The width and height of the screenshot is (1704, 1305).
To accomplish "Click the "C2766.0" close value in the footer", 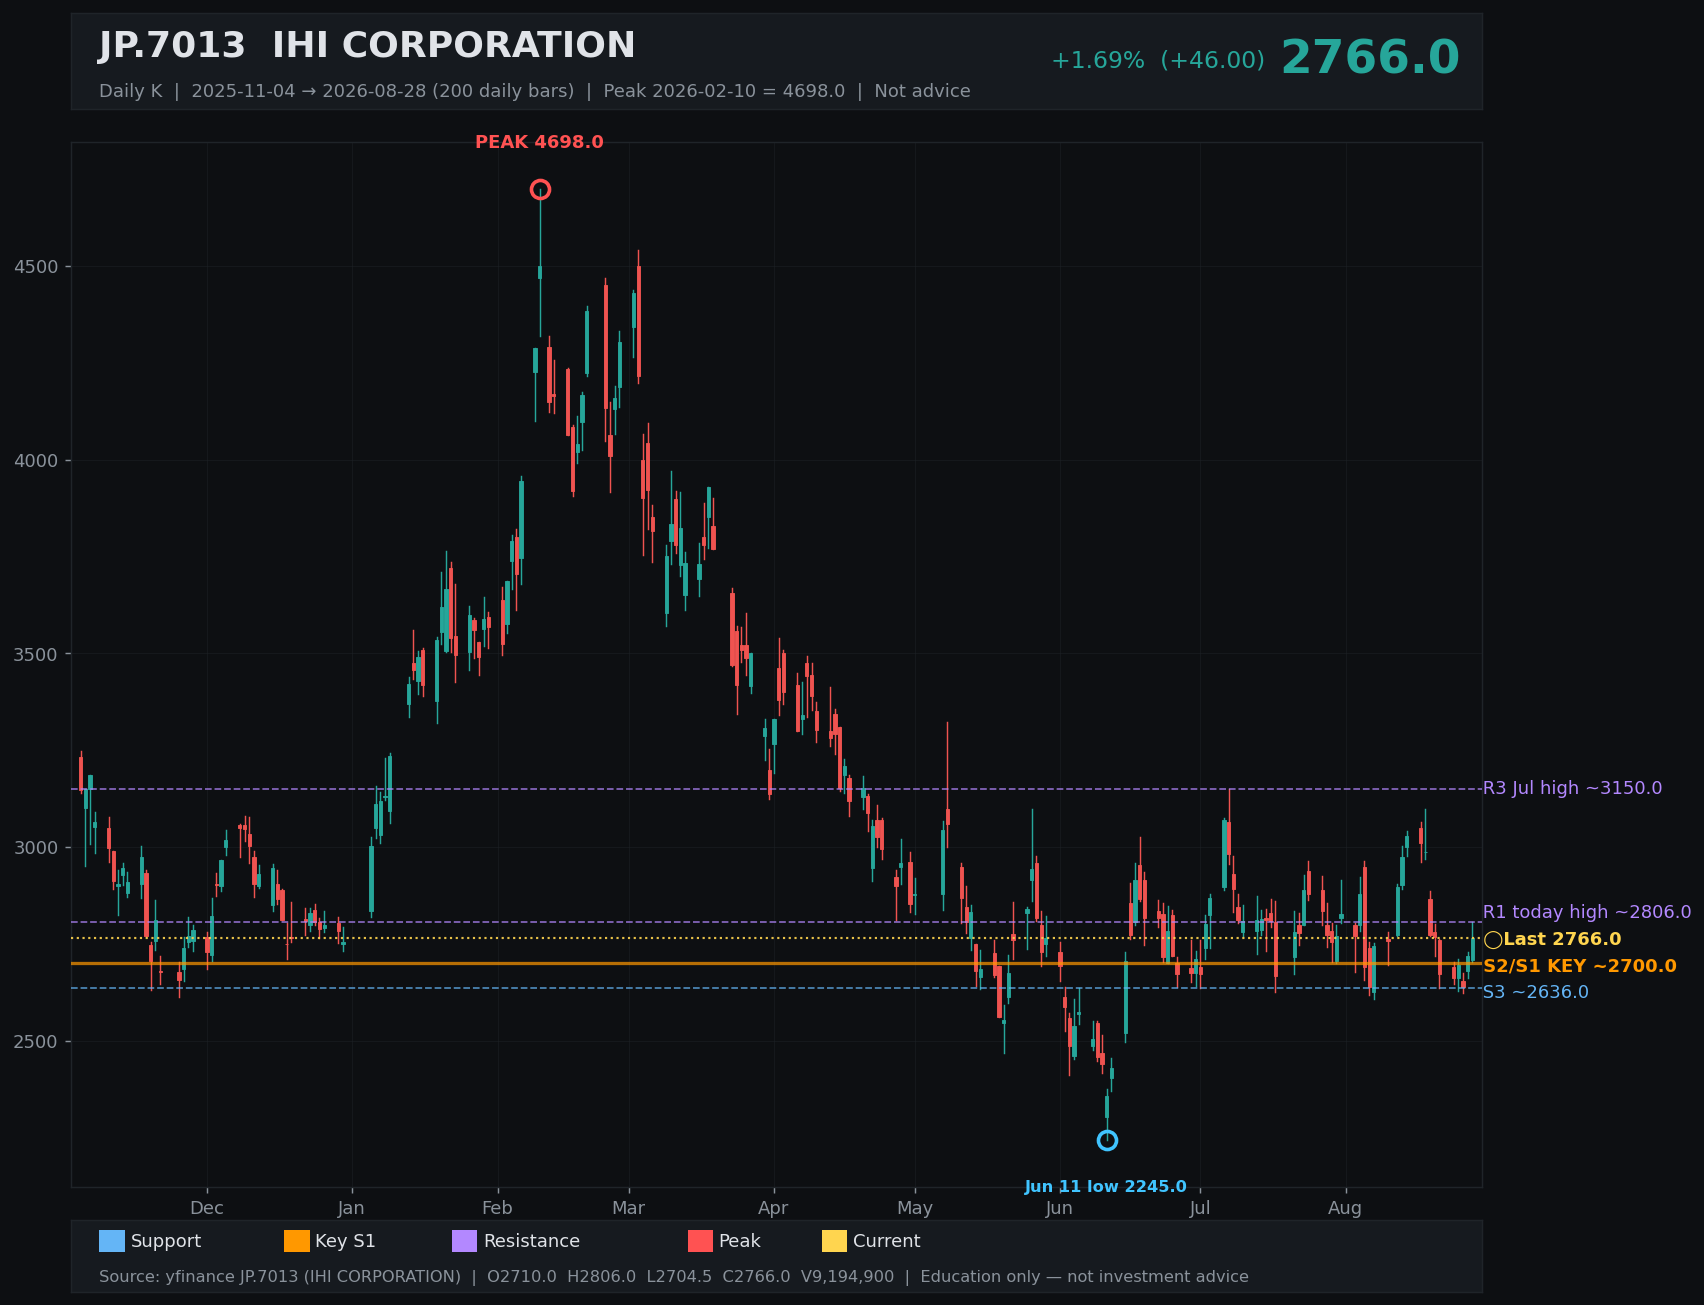I will coord(756,1277).
